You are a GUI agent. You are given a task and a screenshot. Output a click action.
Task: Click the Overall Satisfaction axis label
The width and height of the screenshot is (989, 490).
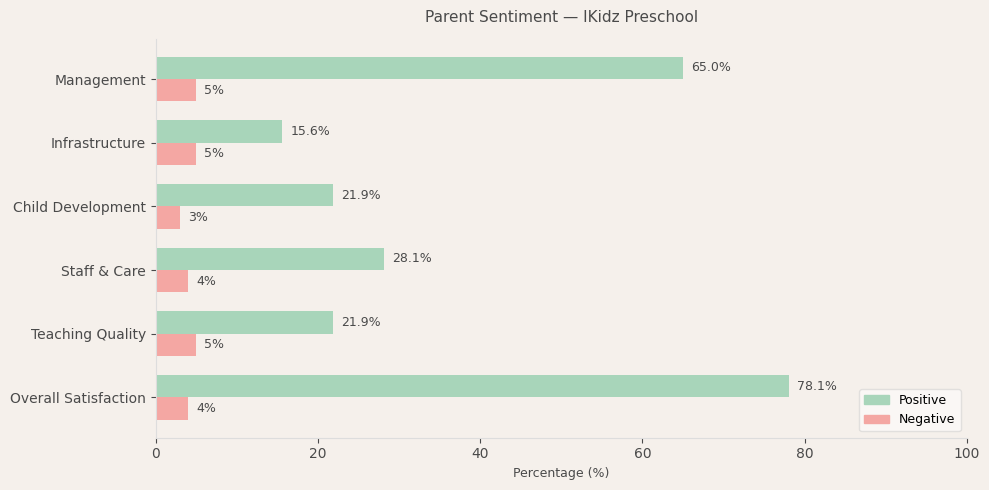[x=78, y=398]
